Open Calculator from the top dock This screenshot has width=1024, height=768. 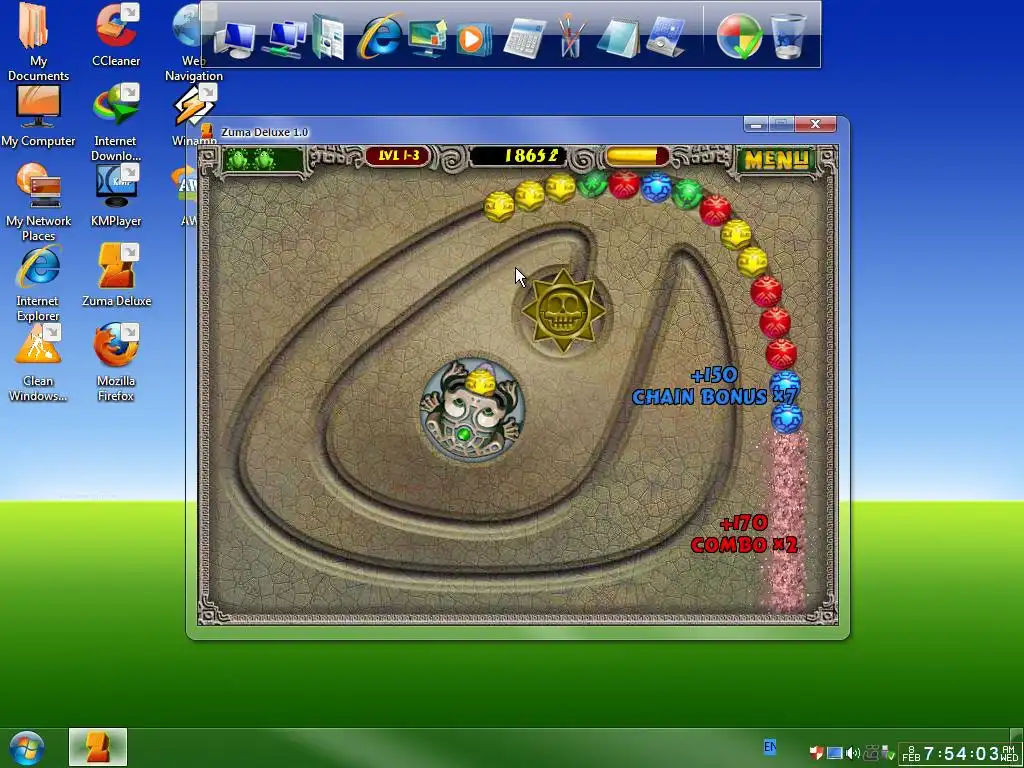click(x=524, y=38)
